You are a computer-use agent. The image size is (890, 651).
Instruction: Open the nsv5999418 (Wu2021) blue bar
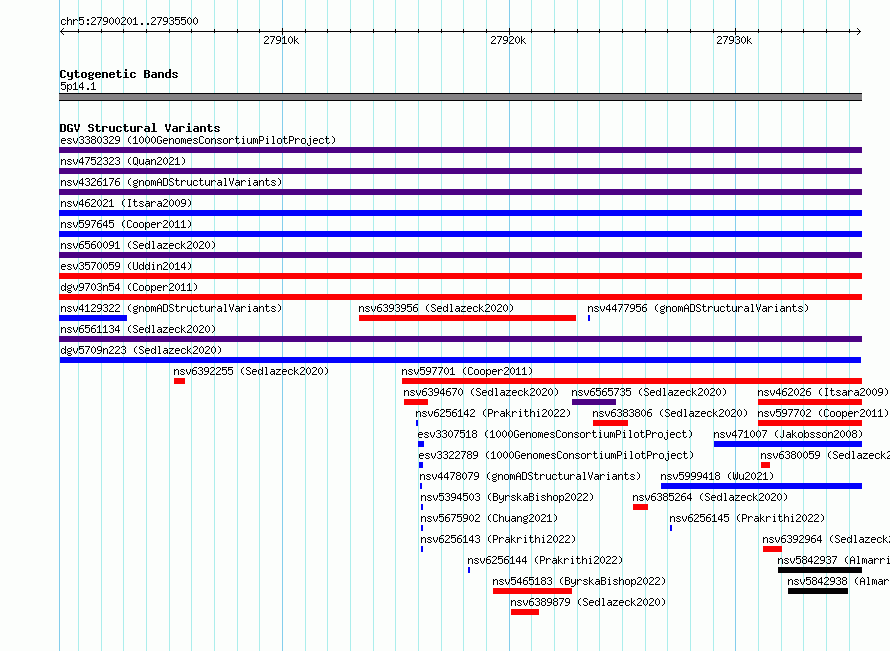click(x=761, y=486)
